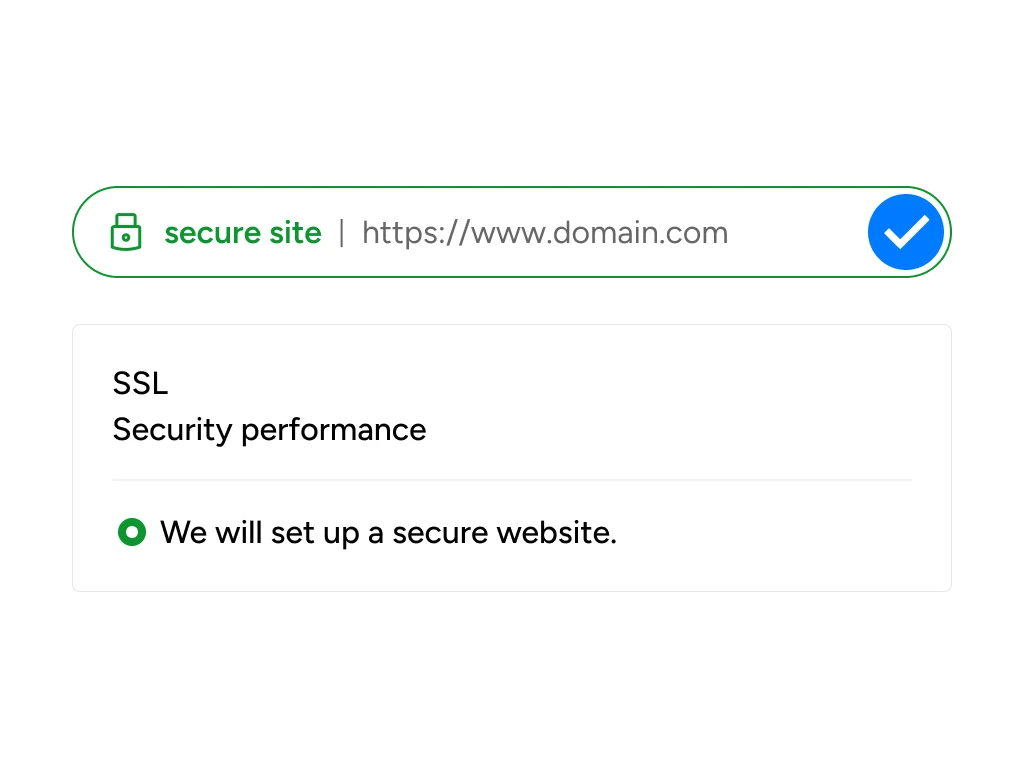Click the word 'domain' in the URL
The height and width of the screenshot is (760, 1022).
tap(598, 233)
